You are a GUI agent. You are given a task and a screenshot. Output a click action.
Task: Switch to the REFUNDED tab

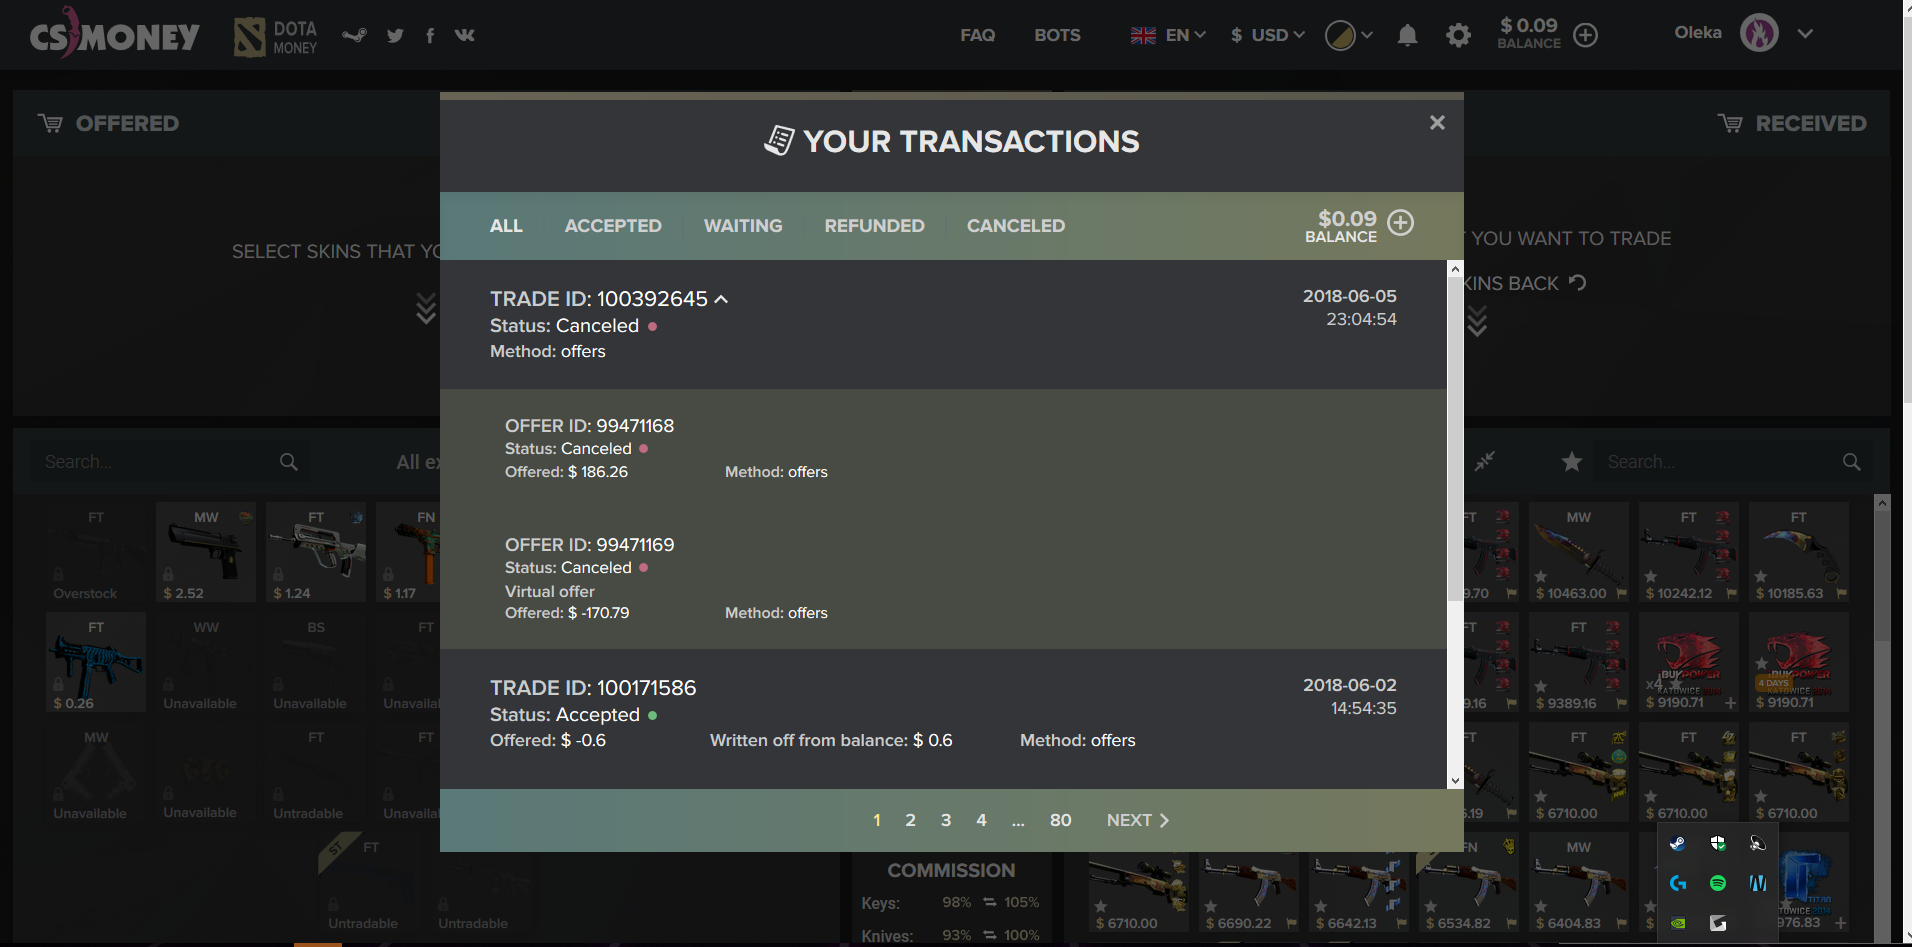[874, 226]
